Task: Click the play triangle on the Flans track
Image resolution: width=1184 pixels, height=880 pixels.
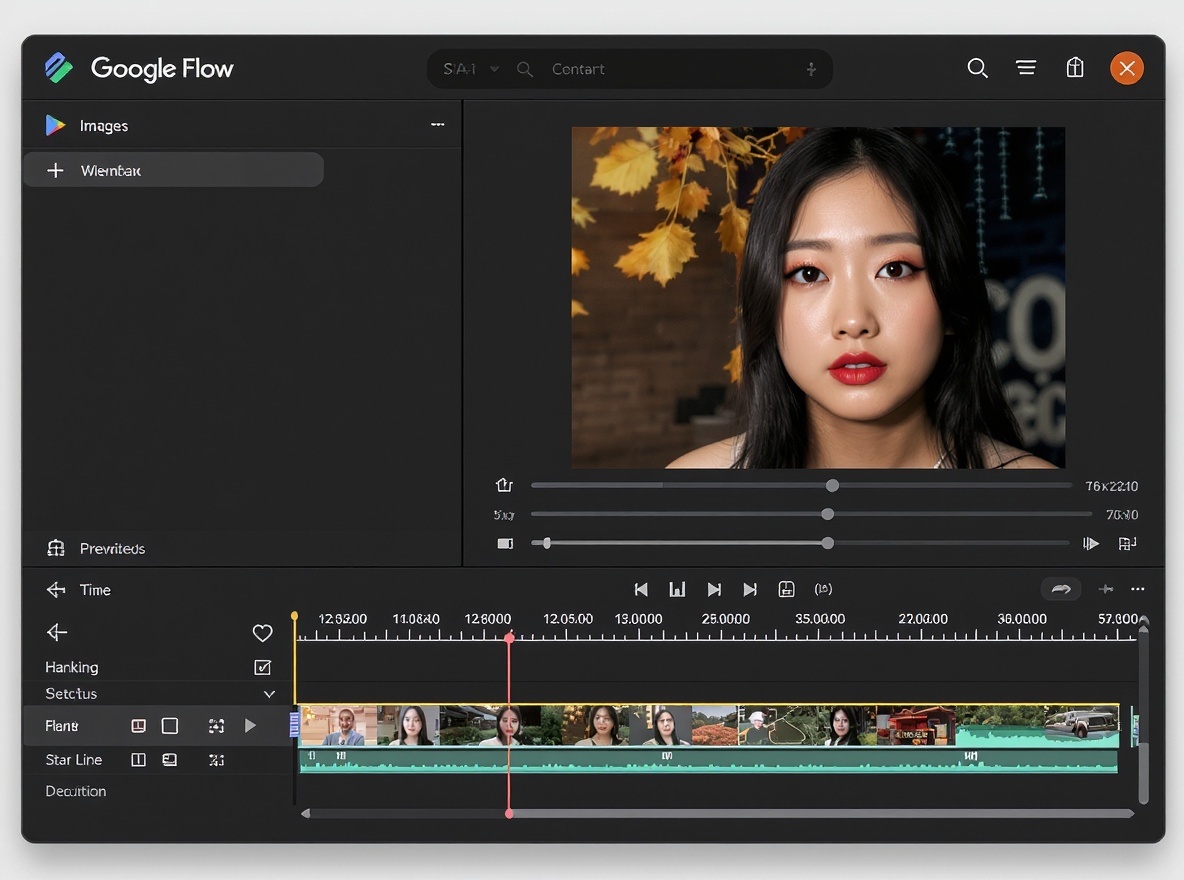Action: 251,726
